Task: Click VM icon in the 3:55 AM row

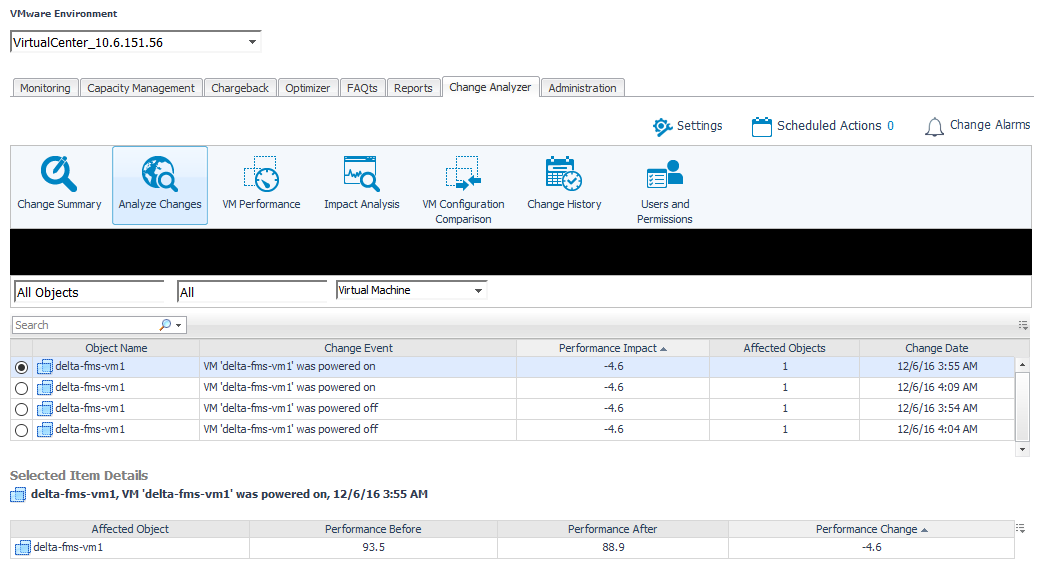Action: tap(45, 367)
